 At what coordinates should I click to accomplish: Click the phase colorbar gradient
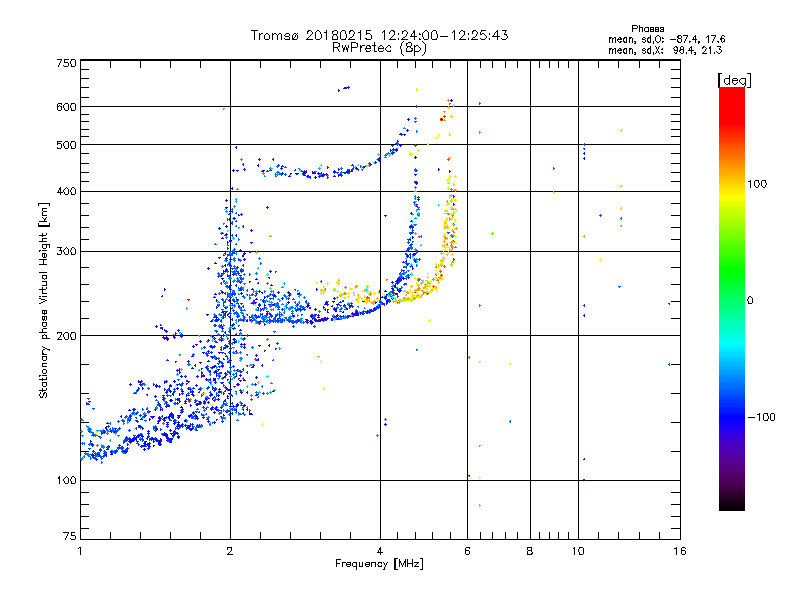coord(732,299)
